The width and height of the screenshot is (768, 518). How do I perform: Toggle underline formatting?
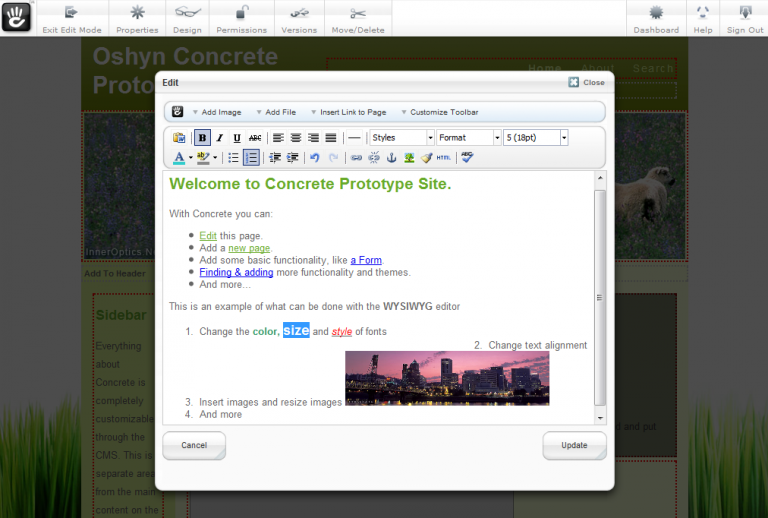coord(237,138)
